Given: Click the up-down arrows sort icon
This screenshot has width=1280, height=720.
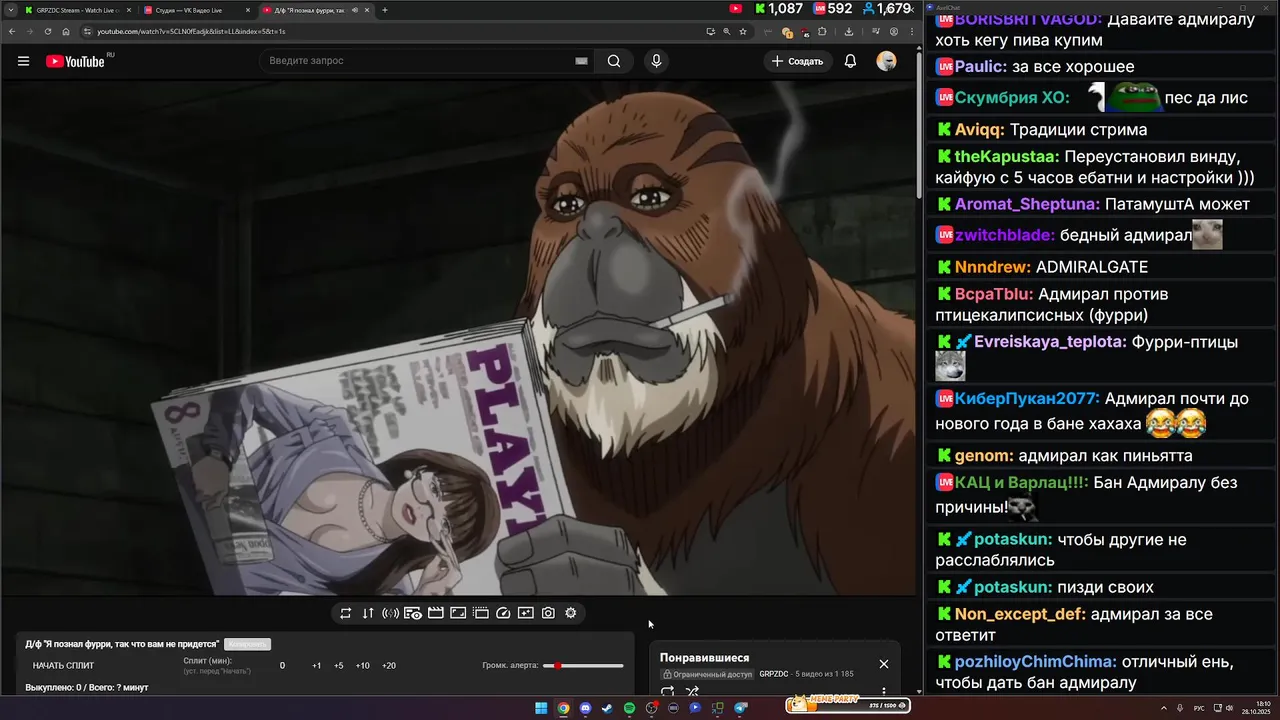Looking at the screenshot, I should (x=368, y=613).
